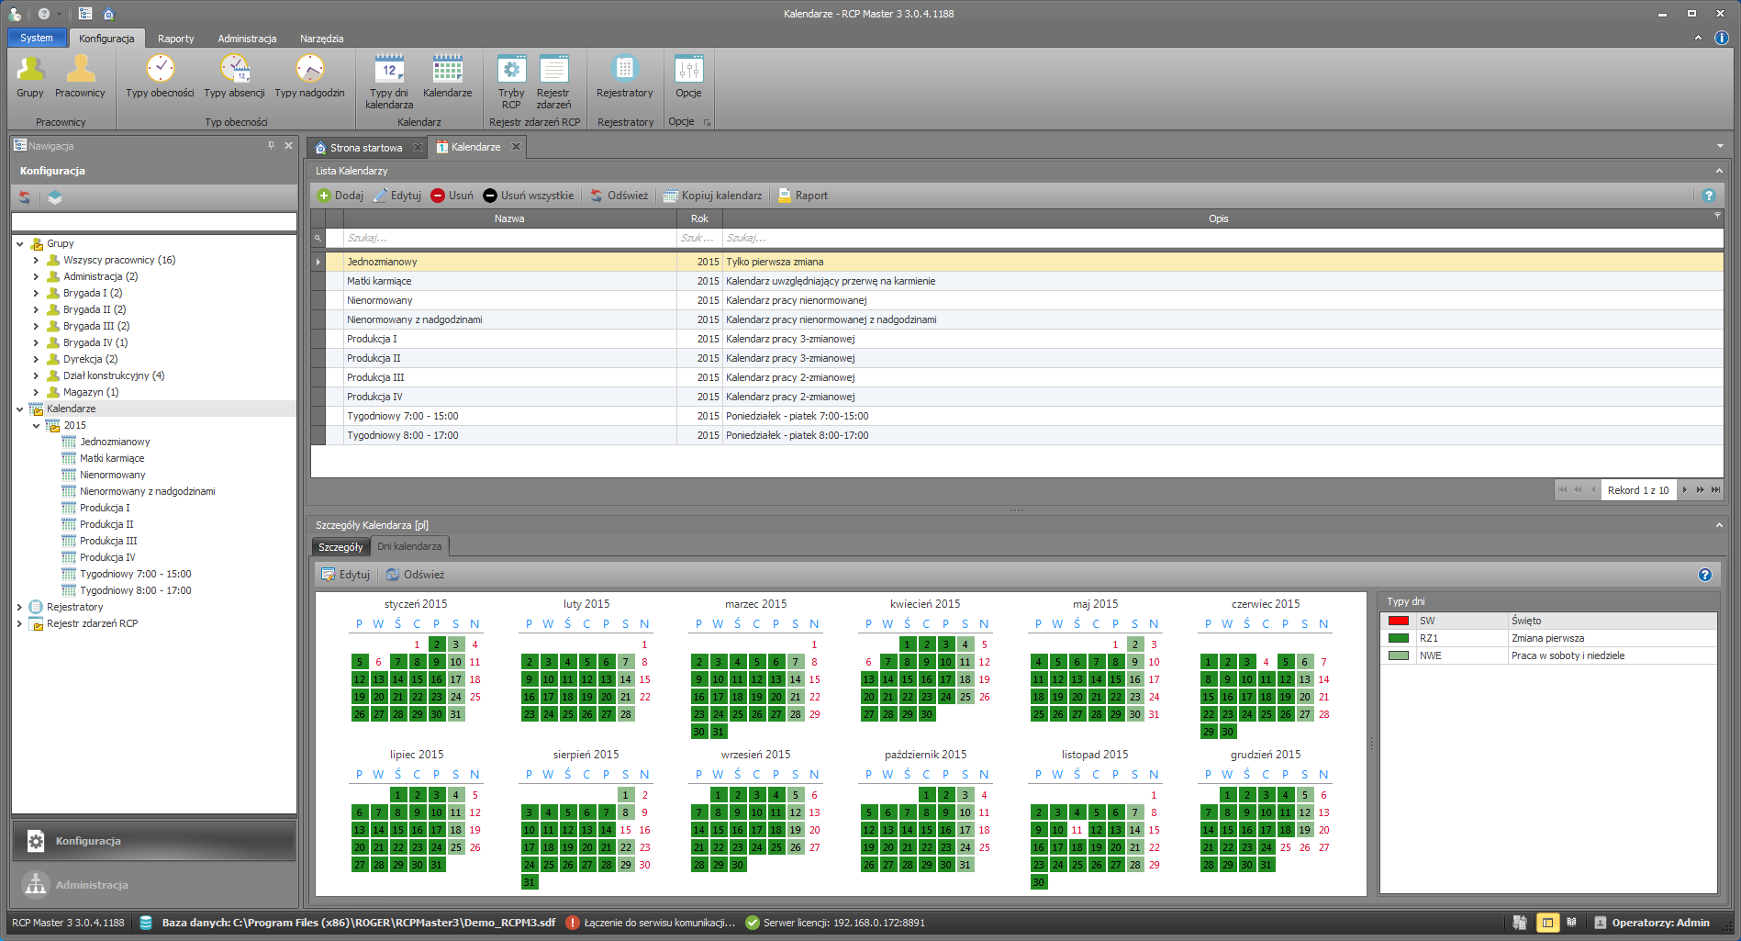Click Odśwież in the calendar details toolbar
The image size is (1741, 941).
click(415, 575)
